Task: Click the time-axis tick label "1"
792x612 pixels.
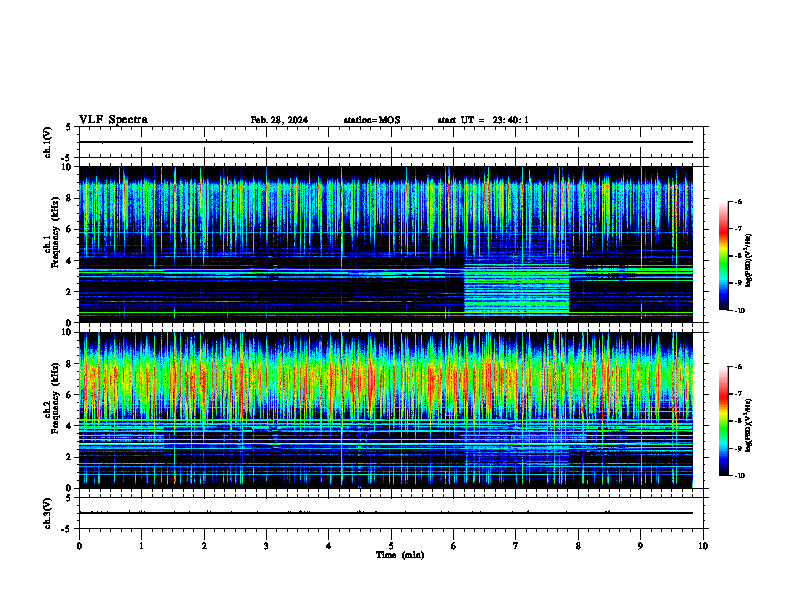Action: [141, 546]
